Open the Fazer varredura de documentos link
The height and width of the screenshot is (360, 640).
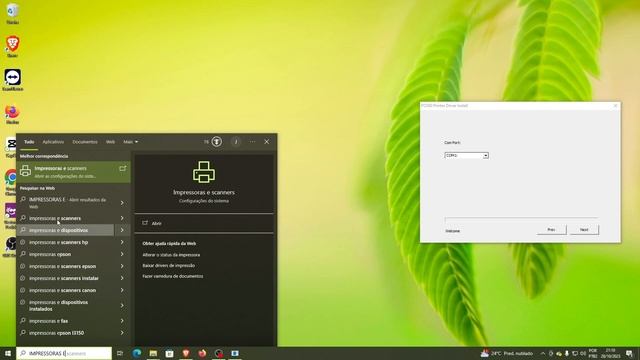click(173, 276)
